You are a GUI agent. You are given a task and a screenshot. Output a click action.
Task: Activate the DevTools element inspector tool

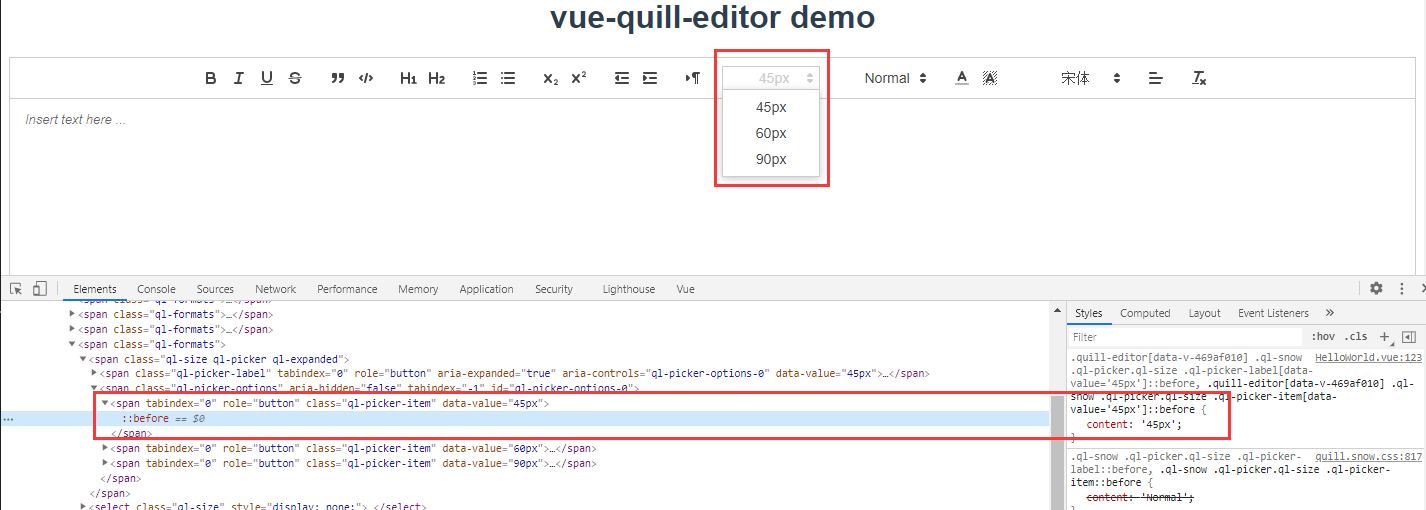coord(16,289)
